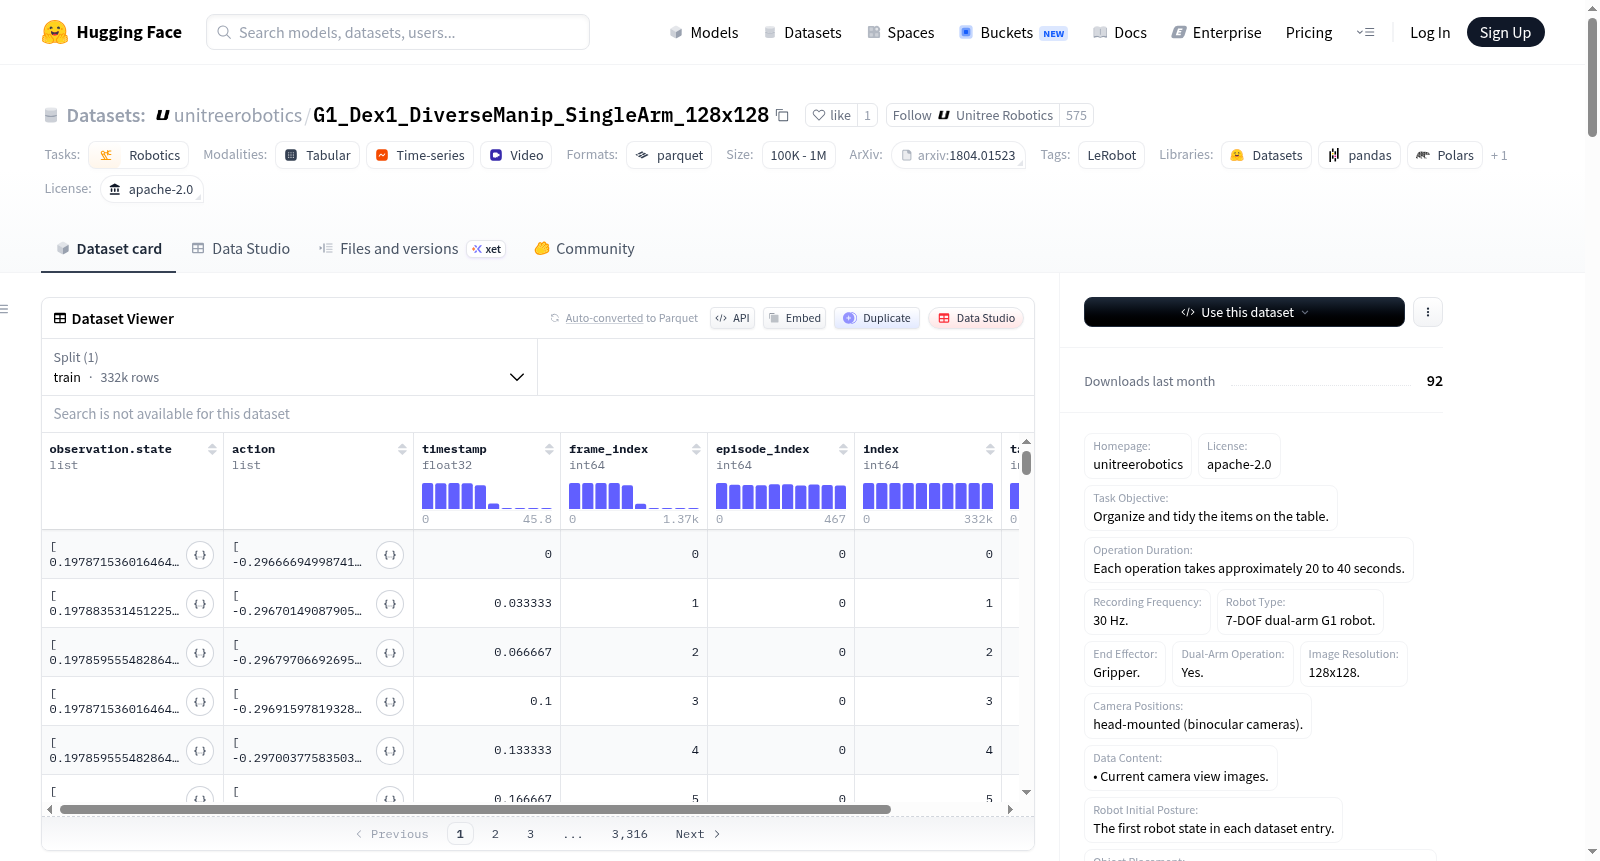The image size is (1600, 861).
Task: Jump to the last page 3,316
Action: point(630,834)
